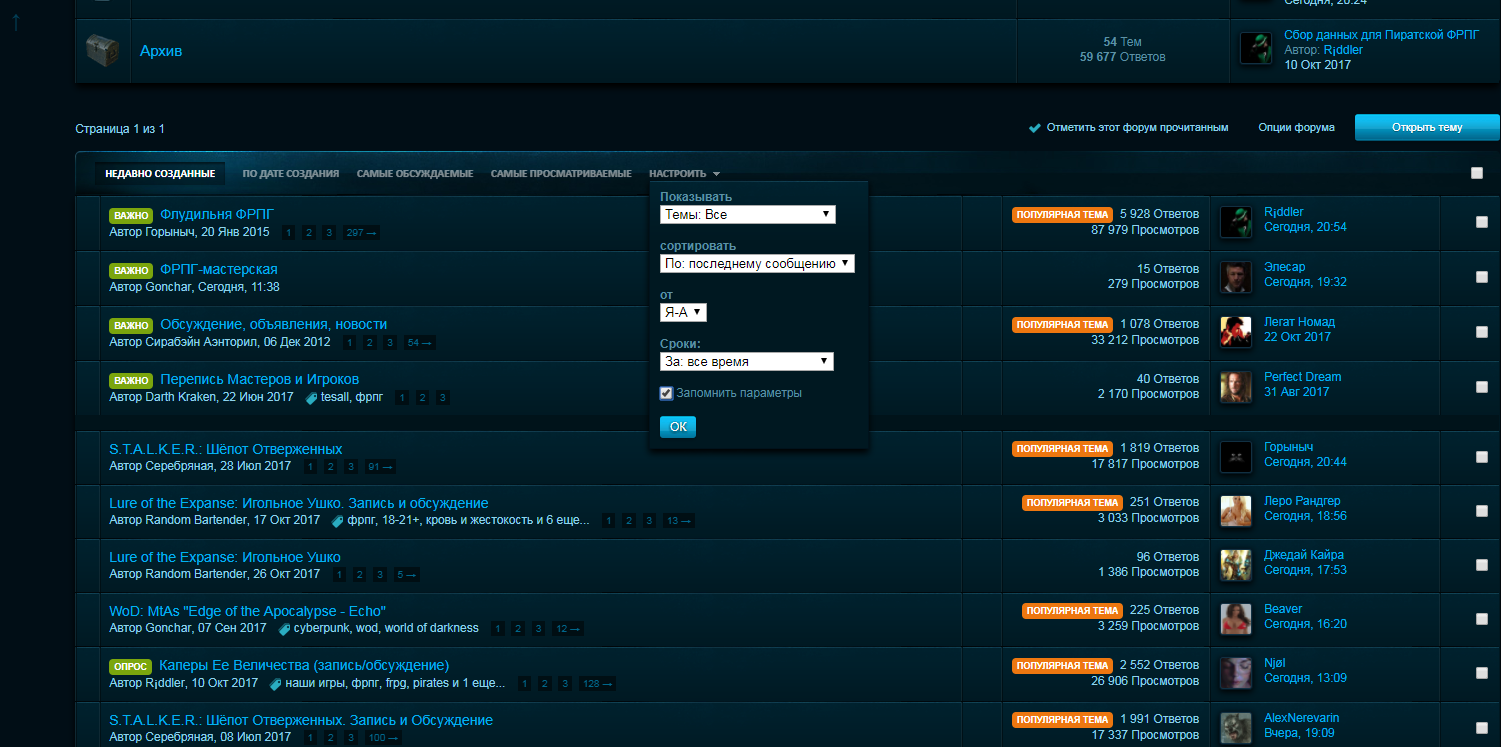Click the checkmark icon by Отметить этот форум прочитанным
The image size is (1501, 747).
(1035, 128)
